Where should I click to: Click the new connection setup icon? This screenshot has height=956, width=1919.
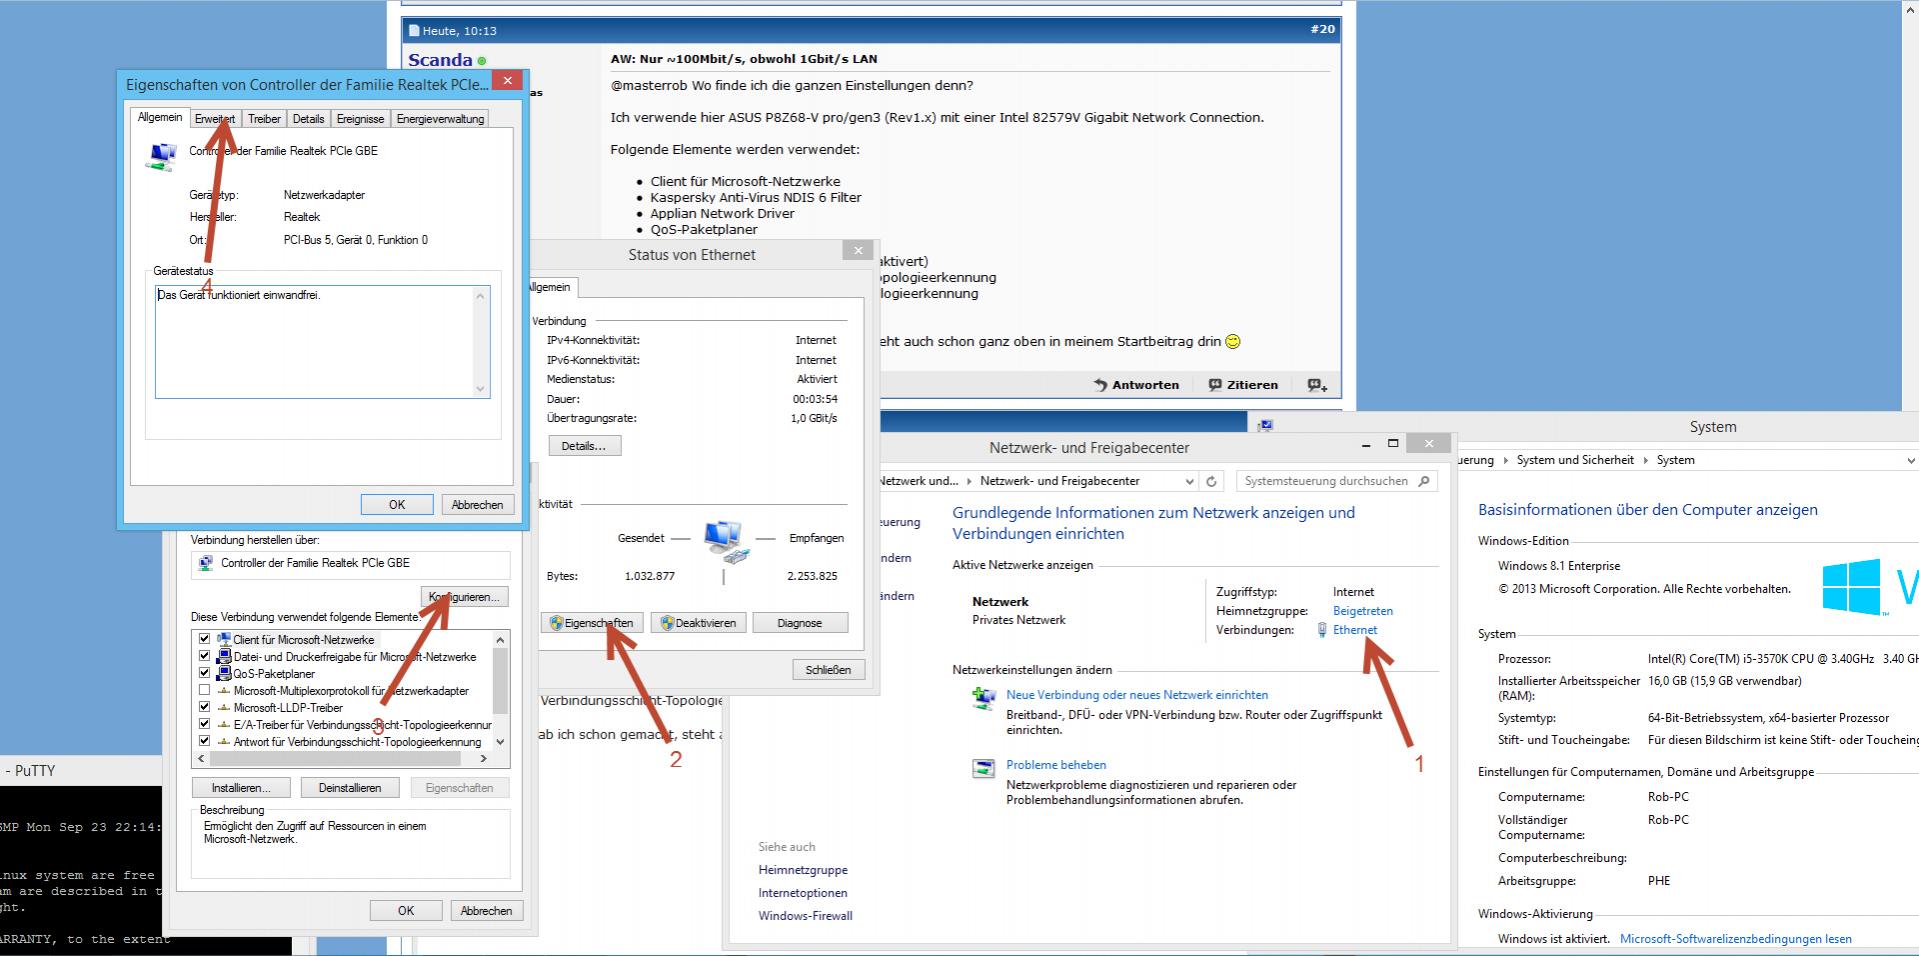(x=984, y=699)
